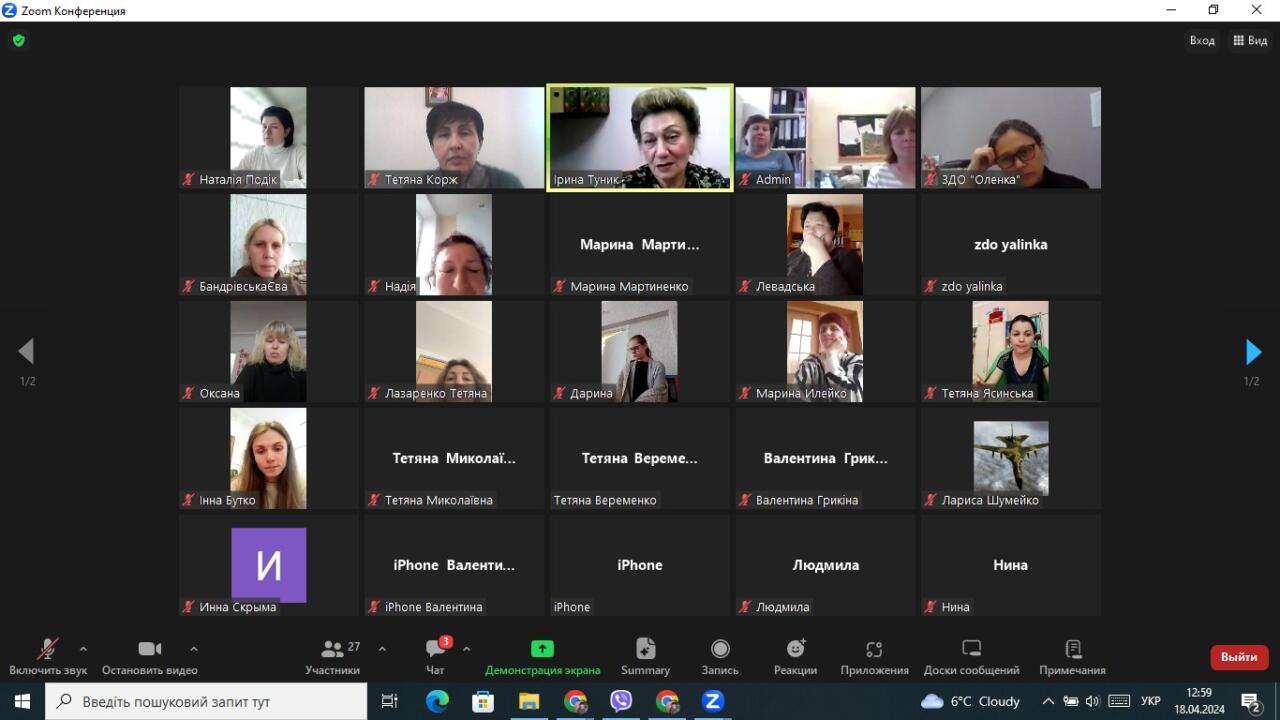Click the green encryption shield icon

(18, 41)
